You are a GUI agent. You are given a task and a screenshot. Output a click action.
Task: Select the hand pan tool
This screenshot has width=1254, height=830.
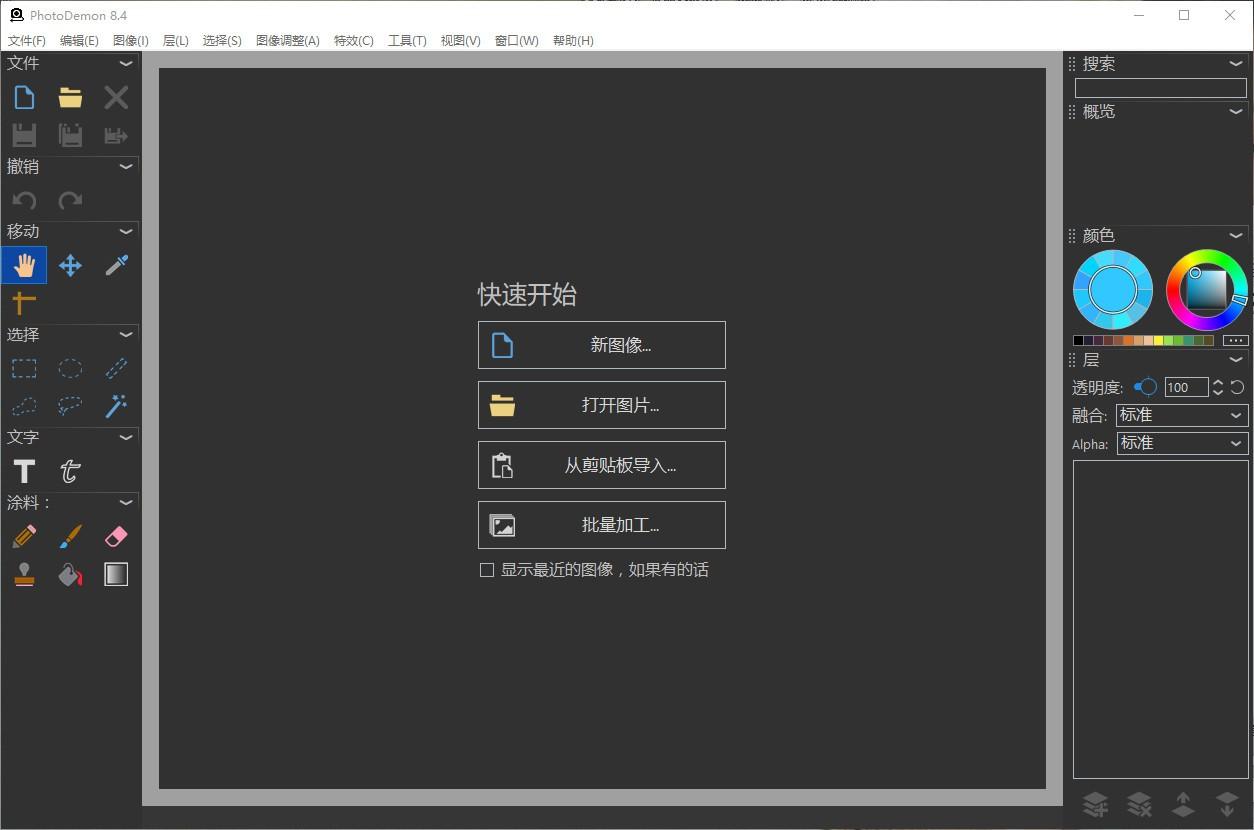pyautogui.click(x=24, y=265)
